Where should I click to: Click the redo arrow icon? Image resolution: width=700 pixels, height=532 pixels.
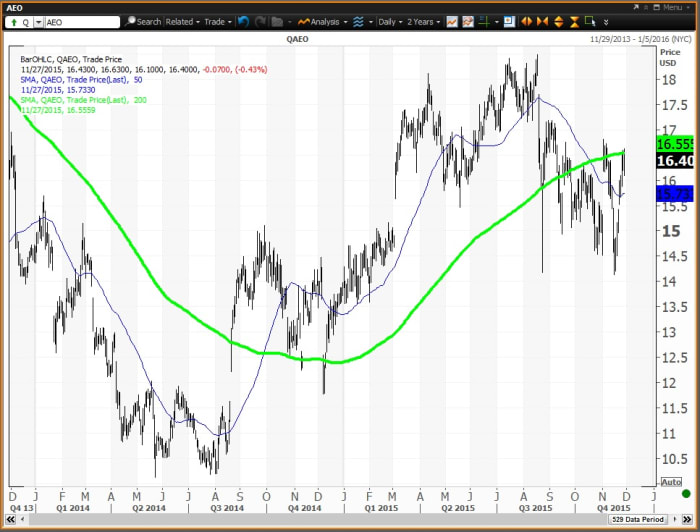pyautogui.click(x=259, y=21)
